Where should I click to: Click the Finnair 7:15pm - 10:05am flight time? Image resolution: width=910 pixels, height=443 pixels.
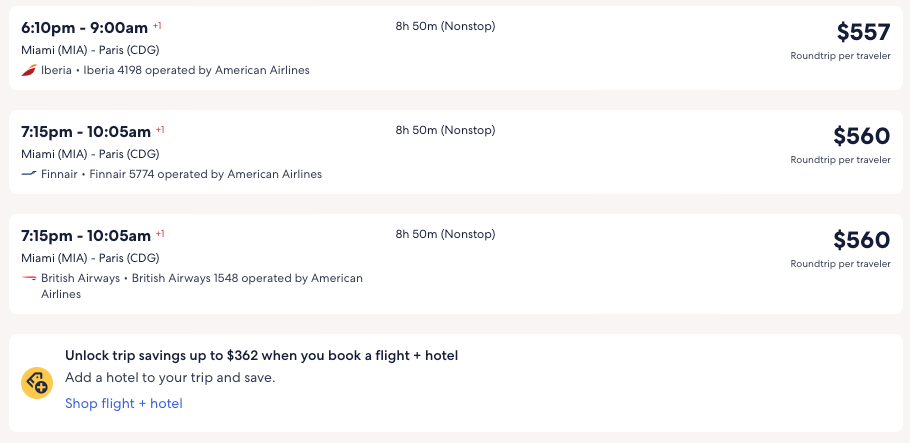pyautogui.click(x=86, y=131)
